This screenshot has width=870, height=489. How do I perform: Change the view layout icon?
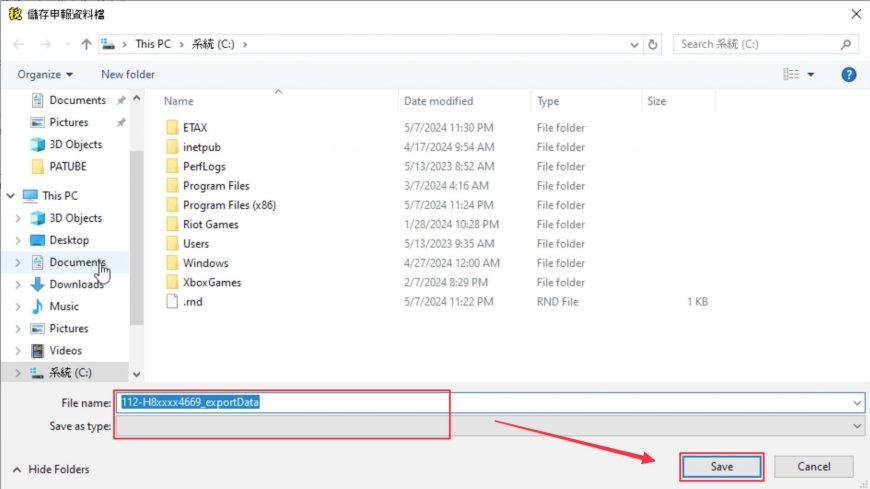(791, 74)
